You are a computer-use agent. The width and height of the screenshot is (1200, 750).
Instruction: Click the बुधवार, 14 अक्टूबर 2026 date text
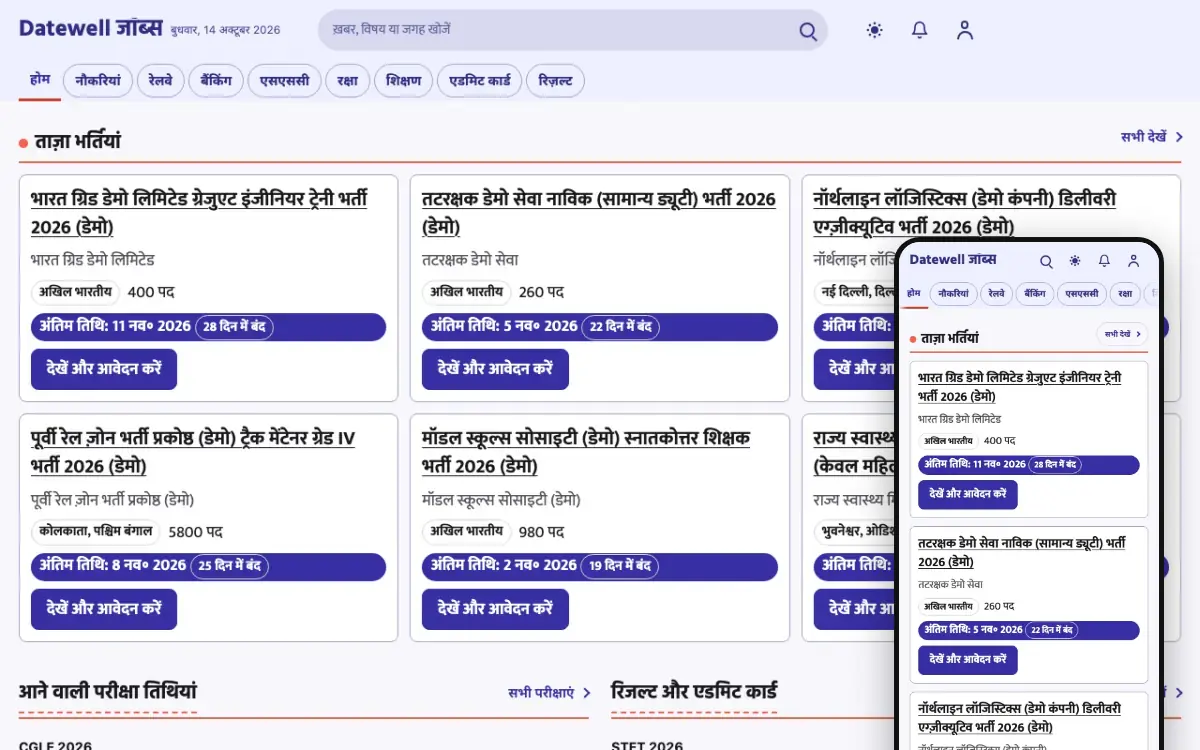tap(226, 30)
